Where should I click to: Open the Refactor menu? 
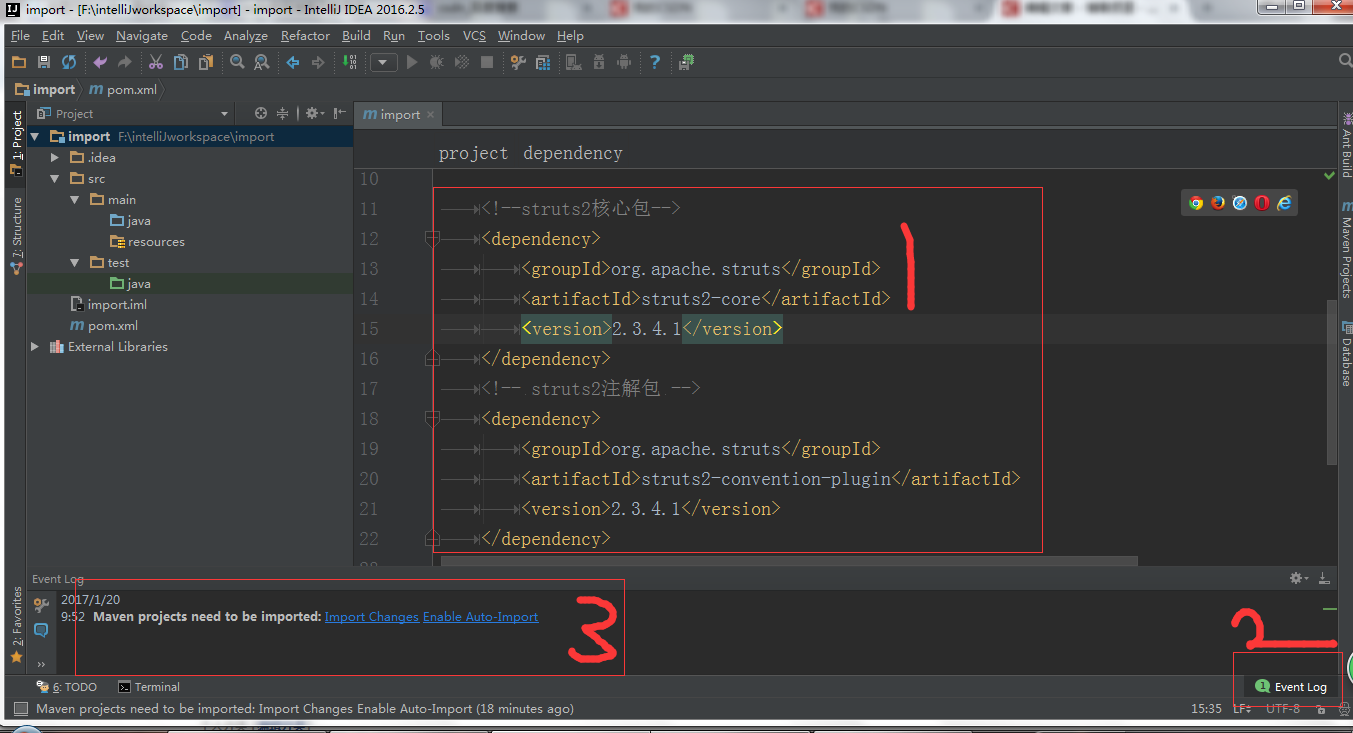tap(305, 35)
